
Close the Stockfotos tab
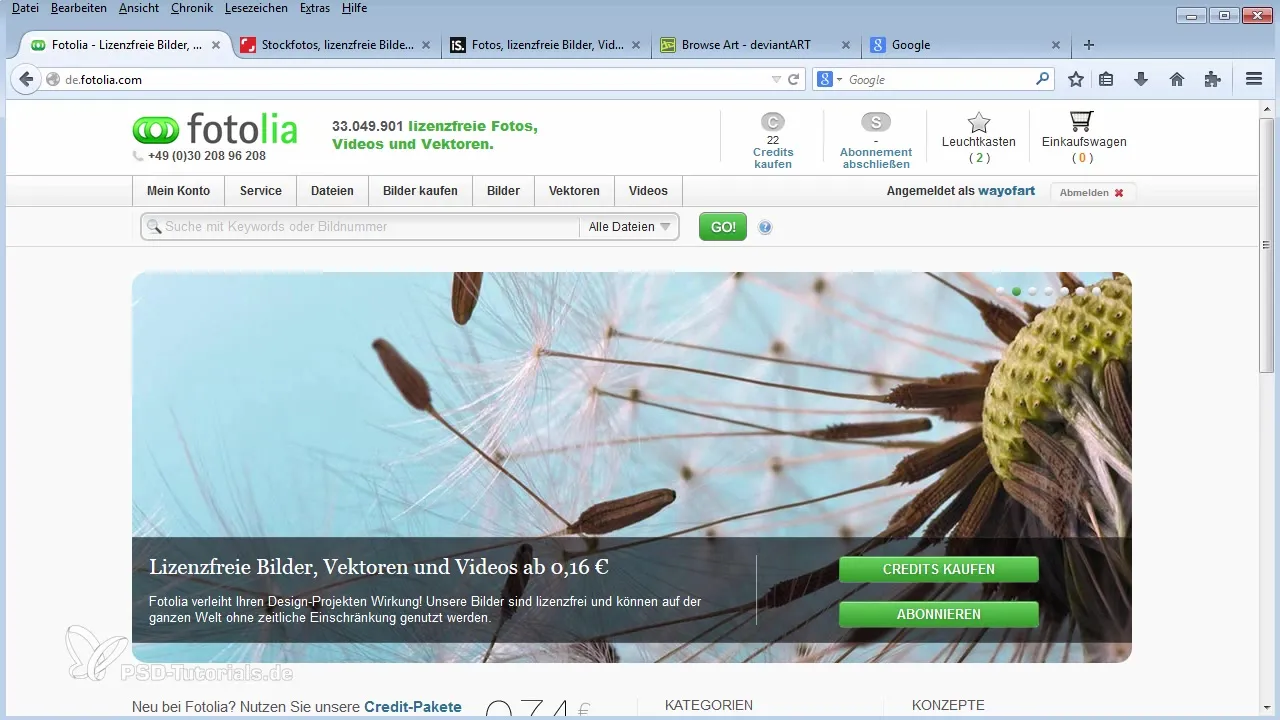click(x=427, y=45)
